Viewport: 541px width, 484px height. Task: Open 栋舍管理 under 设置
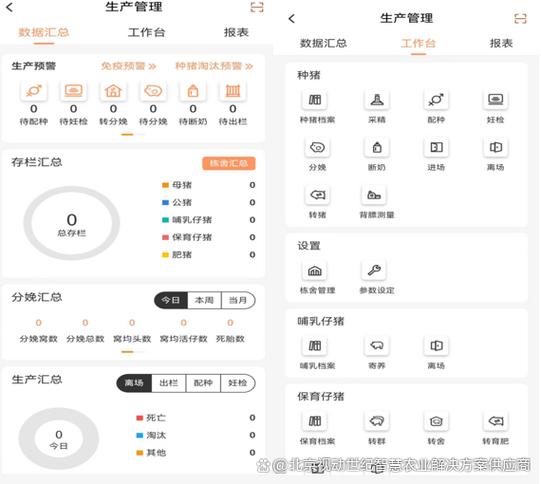click(x=315, y=271)
